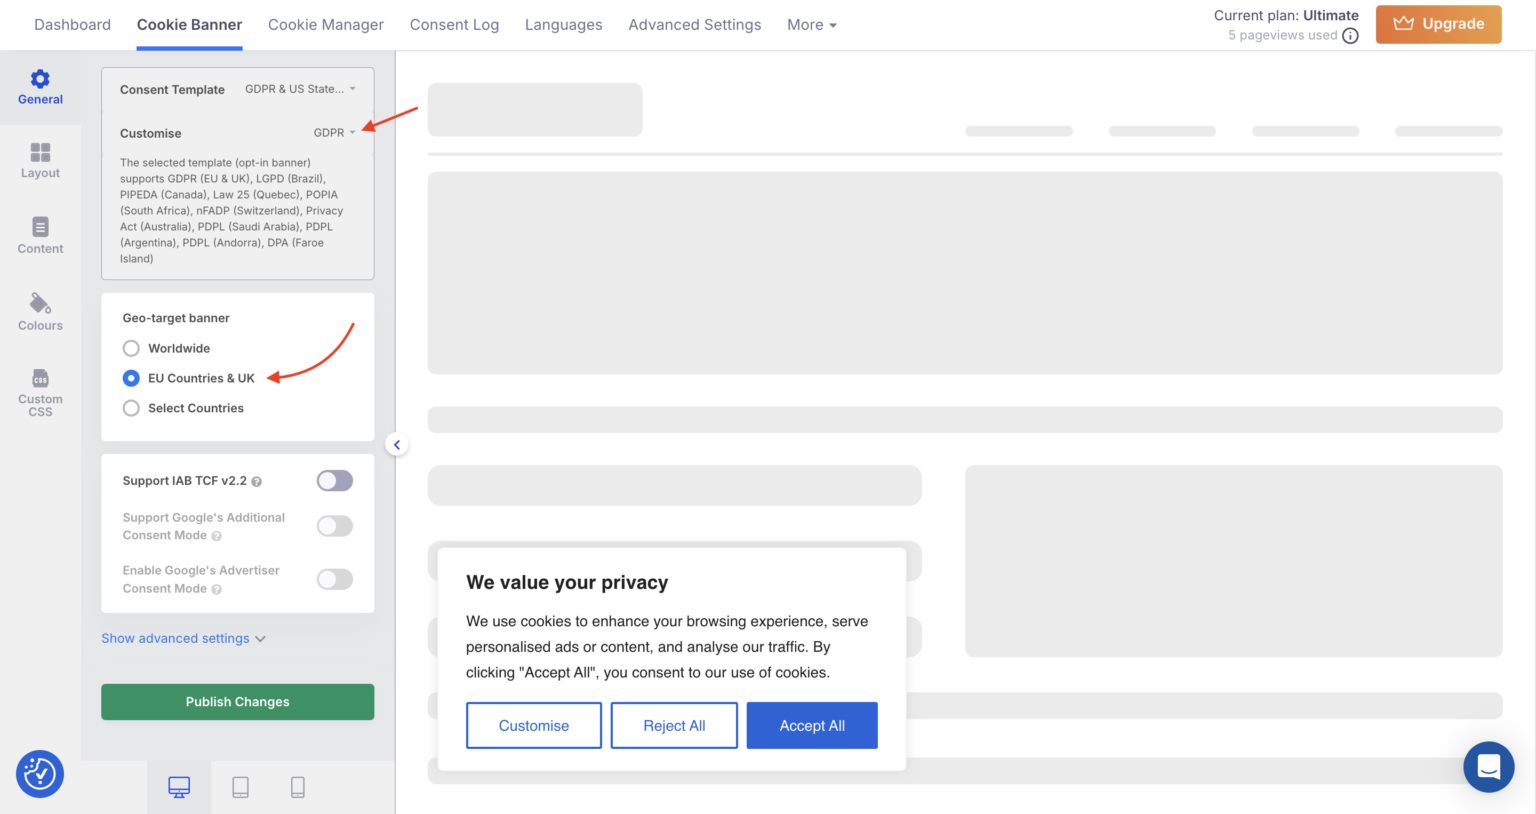Click the Upgrade button
Image resolution: width=1536 pixels, height=814 pixels.
(1438, 23)
